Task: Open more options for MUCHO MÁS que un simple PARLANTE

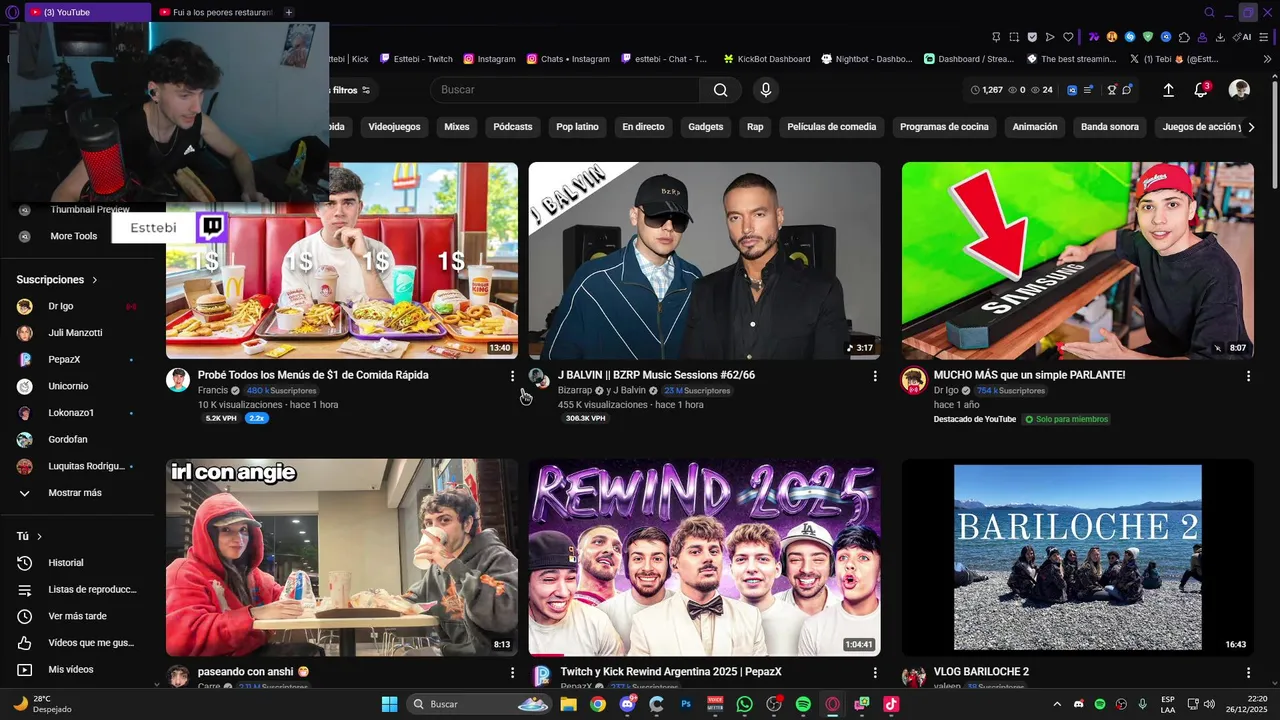Action: [x=1248, y=376]
